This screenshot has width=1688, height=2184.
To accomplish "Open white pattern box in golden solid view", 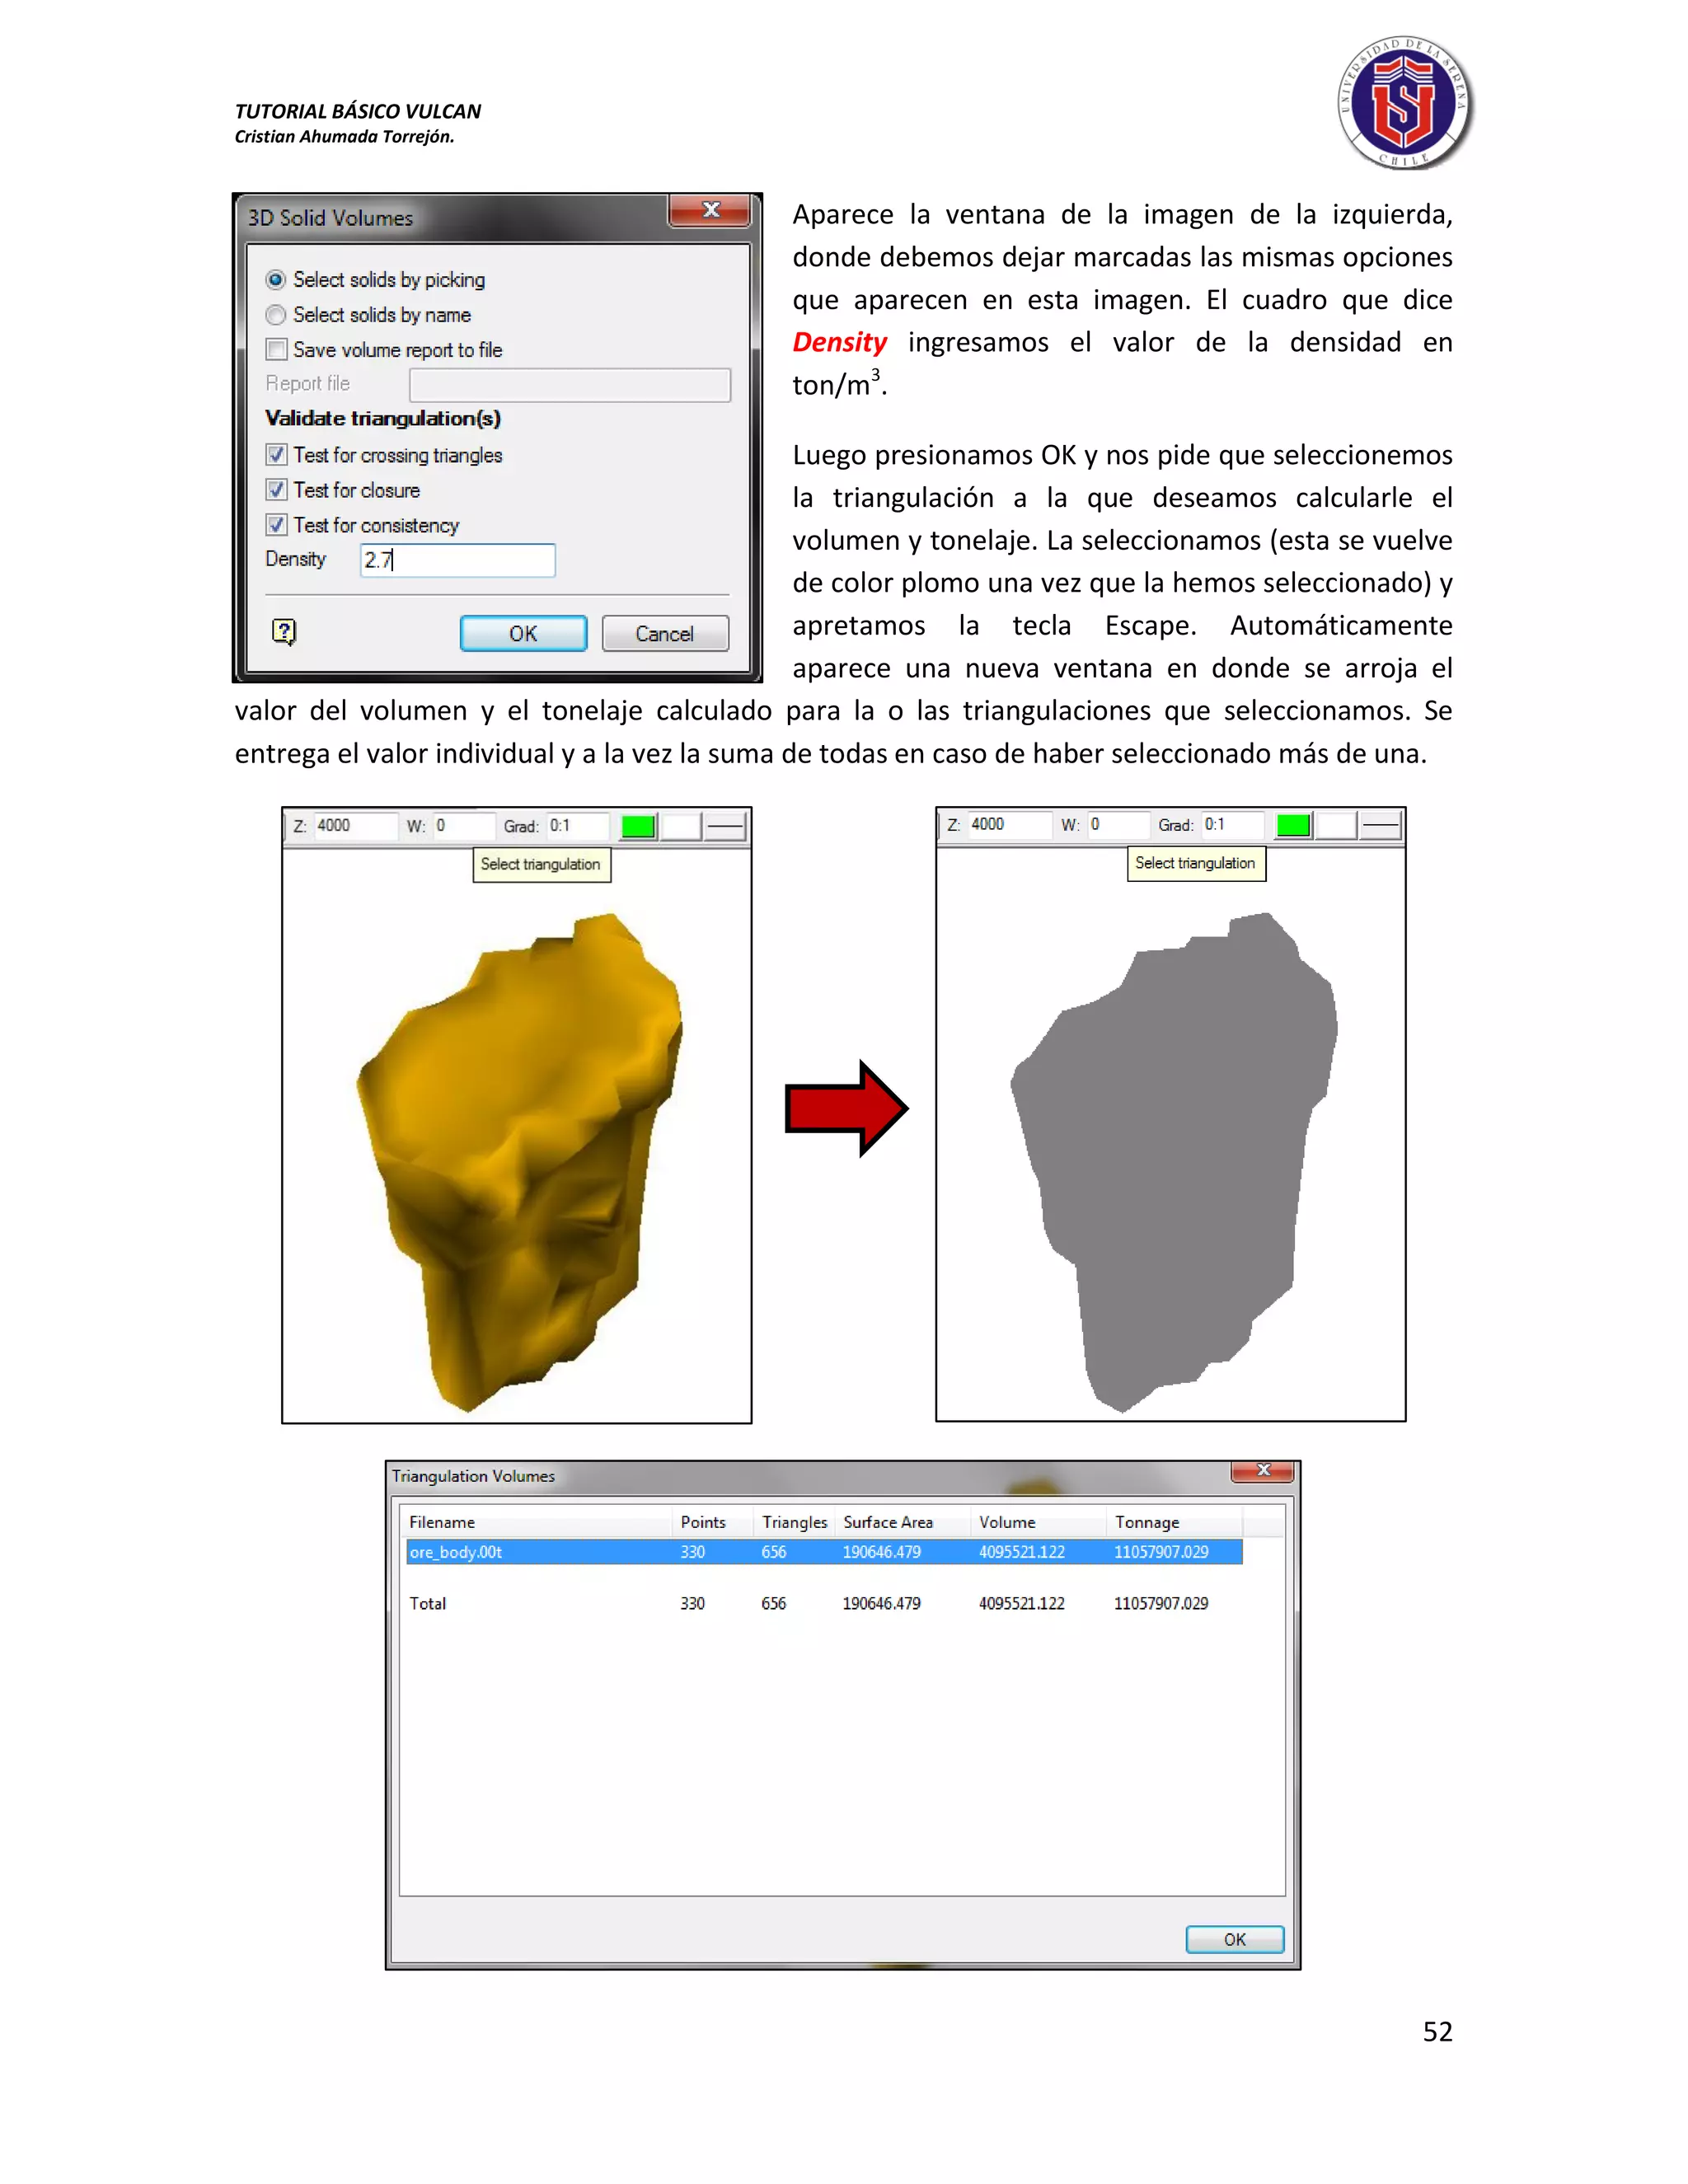I will click(681, 827).
